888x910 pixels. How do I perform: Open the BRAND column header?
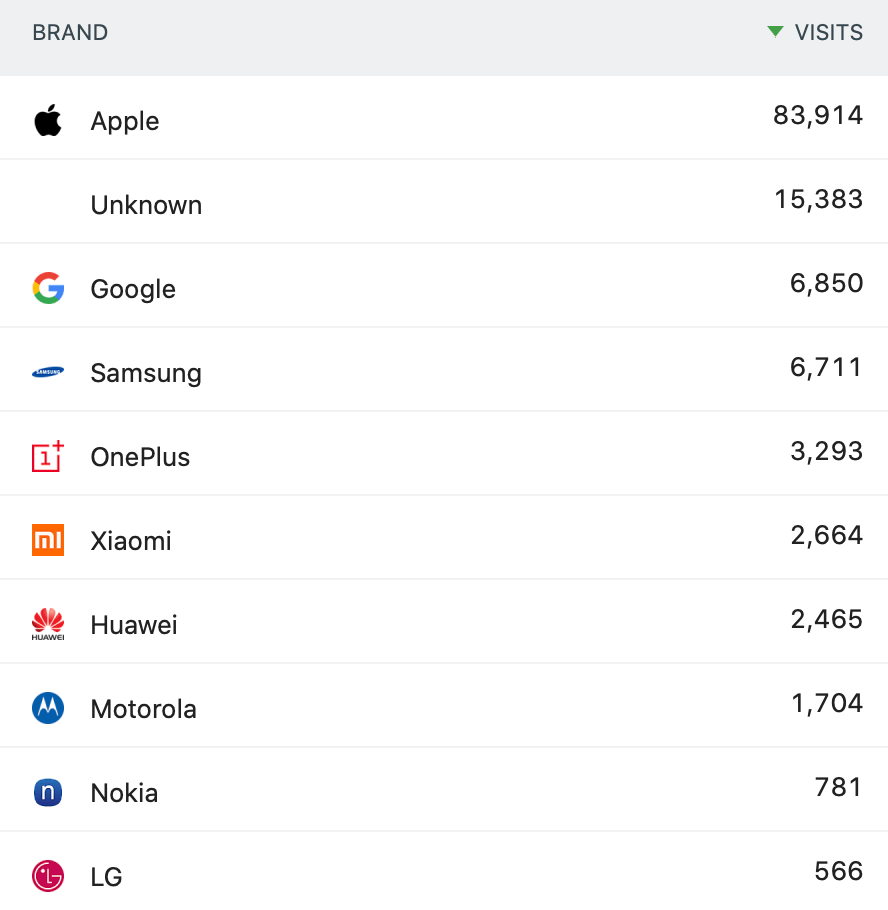(x=69, y=32)
